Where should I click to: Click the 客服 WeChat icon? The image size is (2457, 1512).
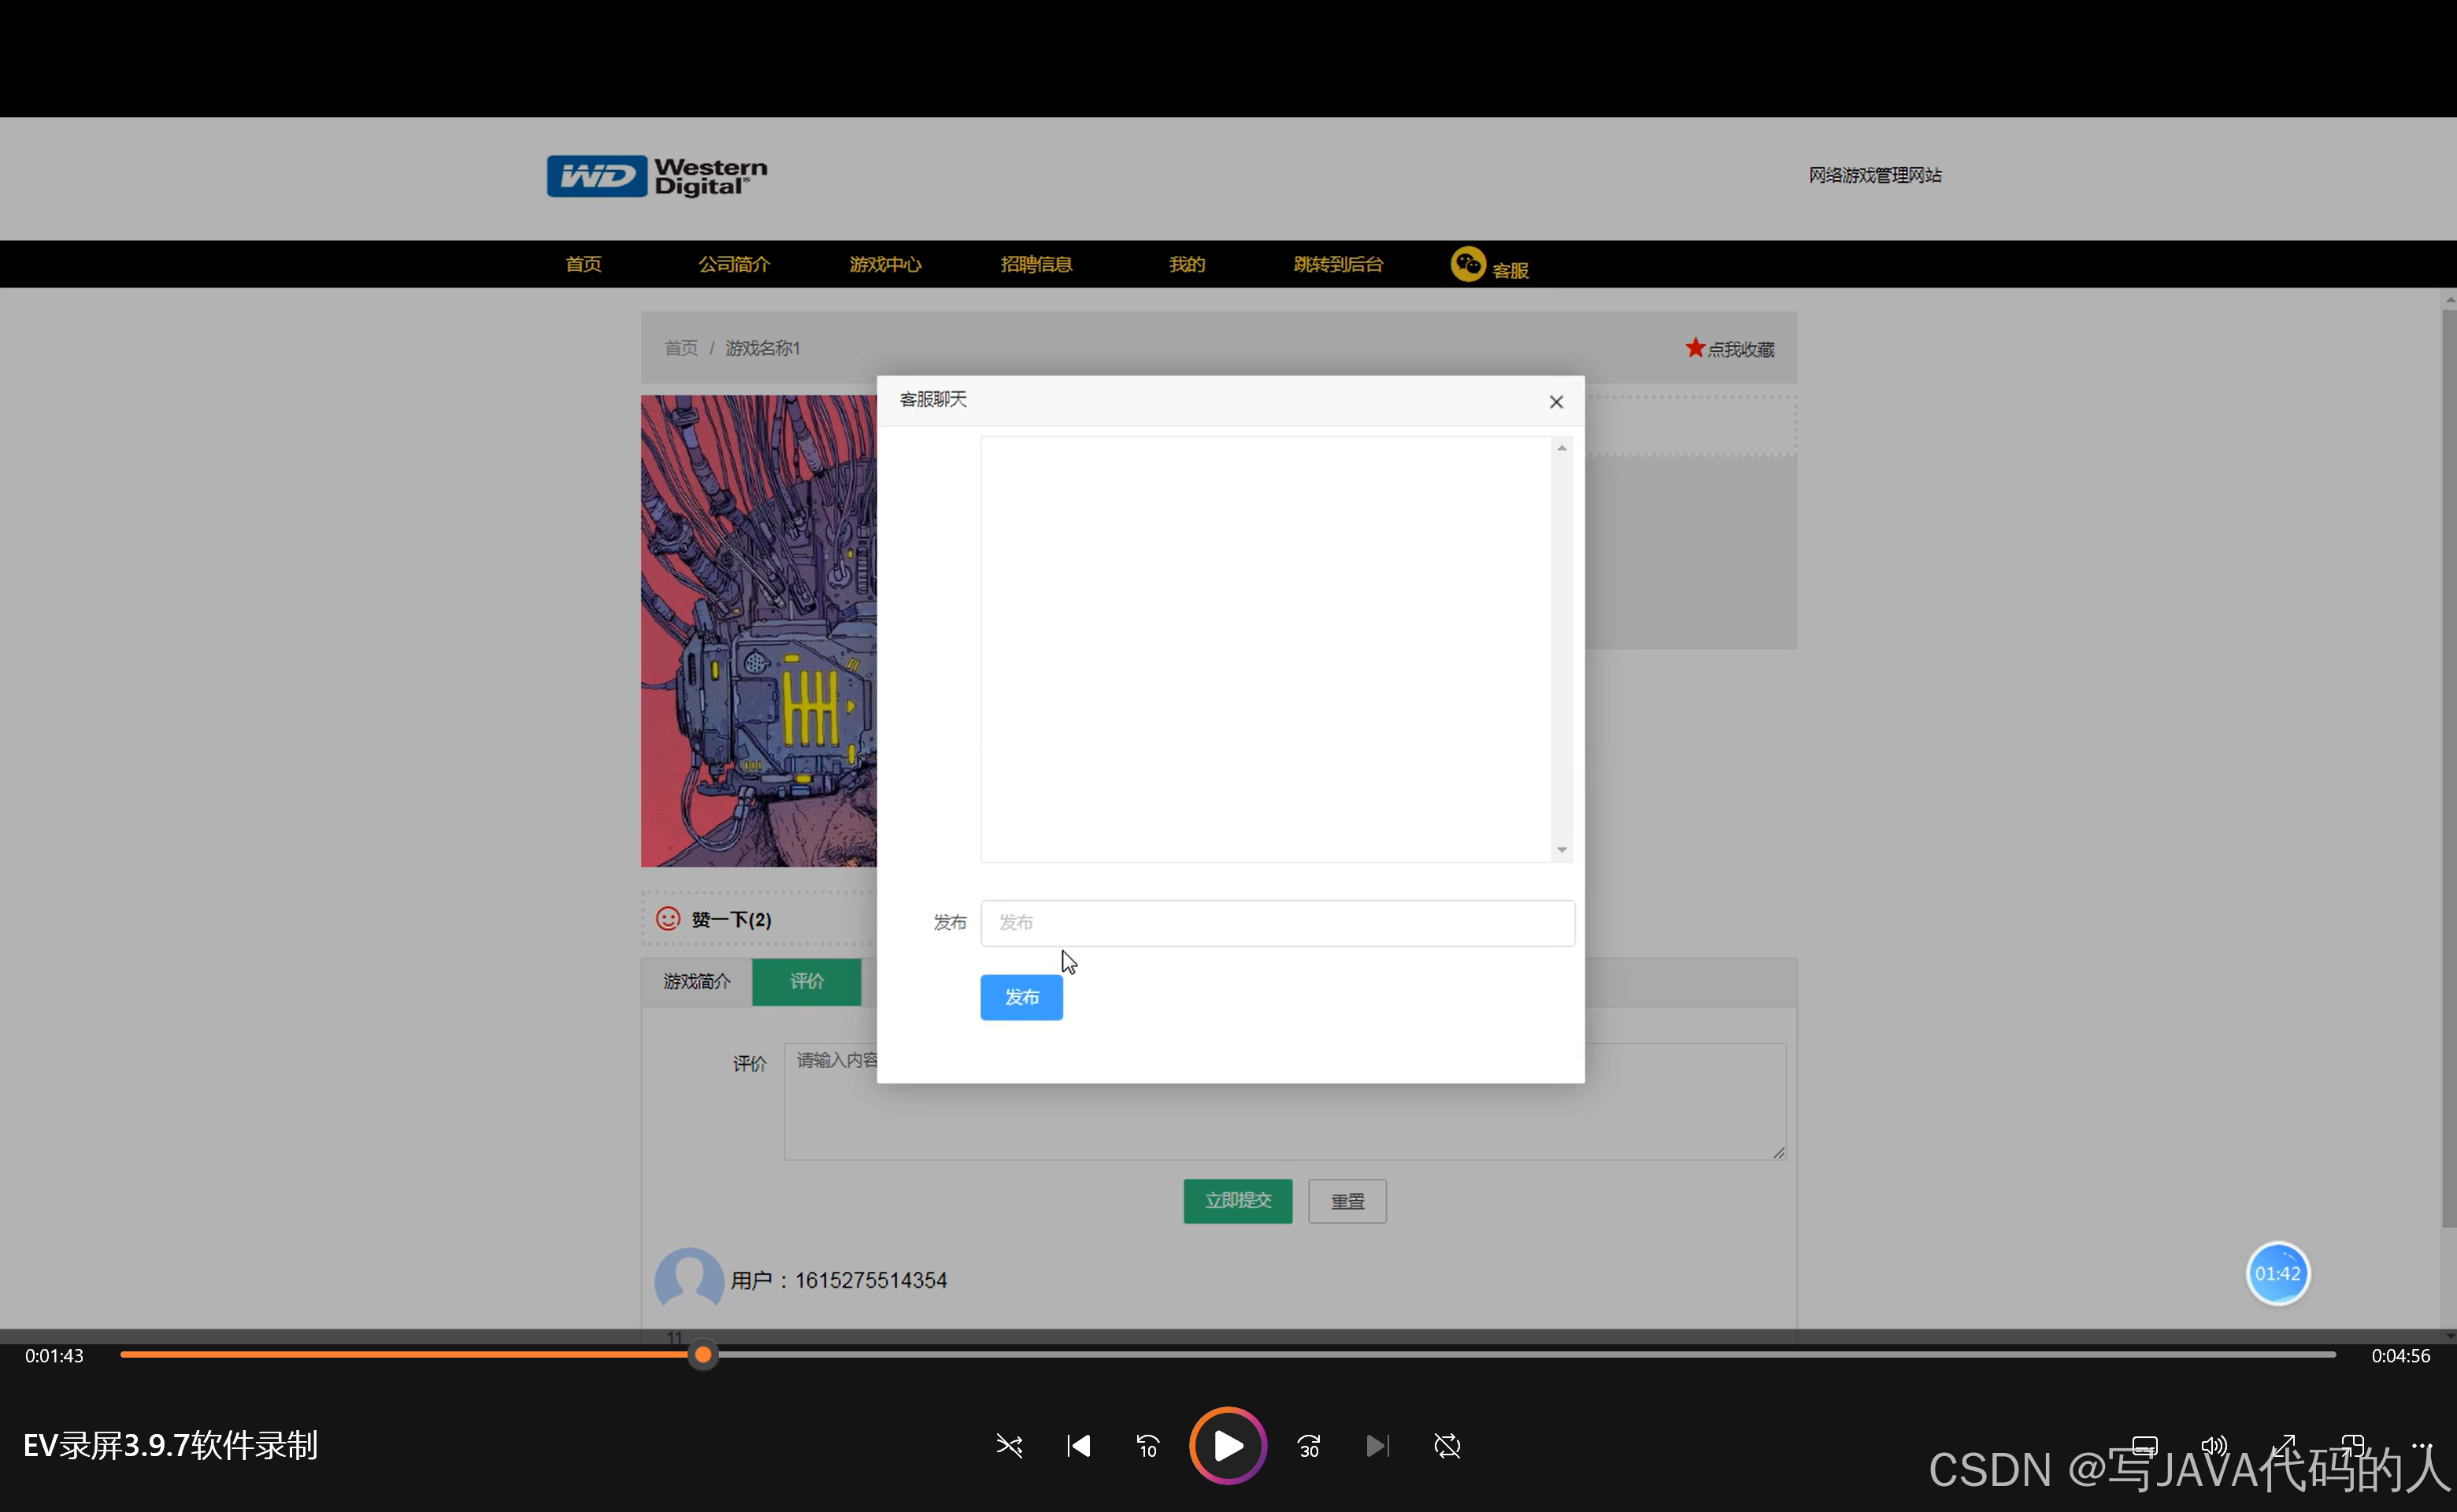pos(1468,265)
